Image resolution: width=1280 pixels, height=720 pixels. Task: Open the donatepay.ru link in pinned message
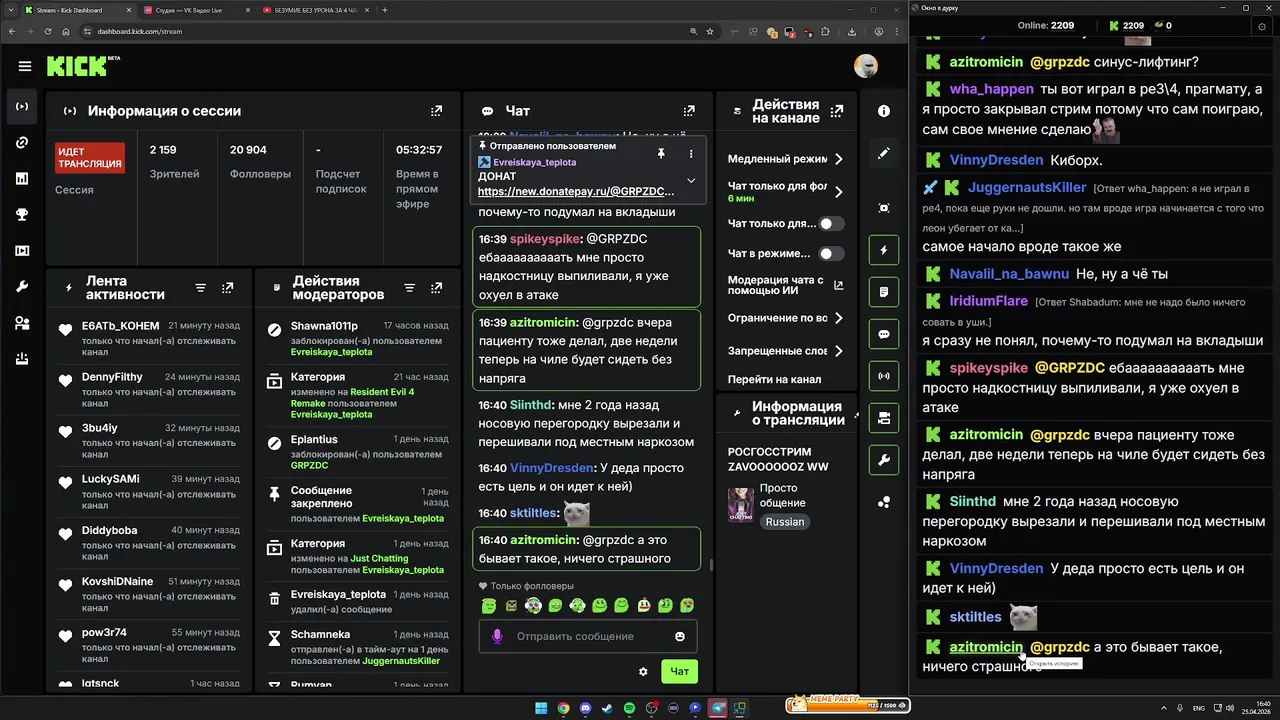click(576, 191)
